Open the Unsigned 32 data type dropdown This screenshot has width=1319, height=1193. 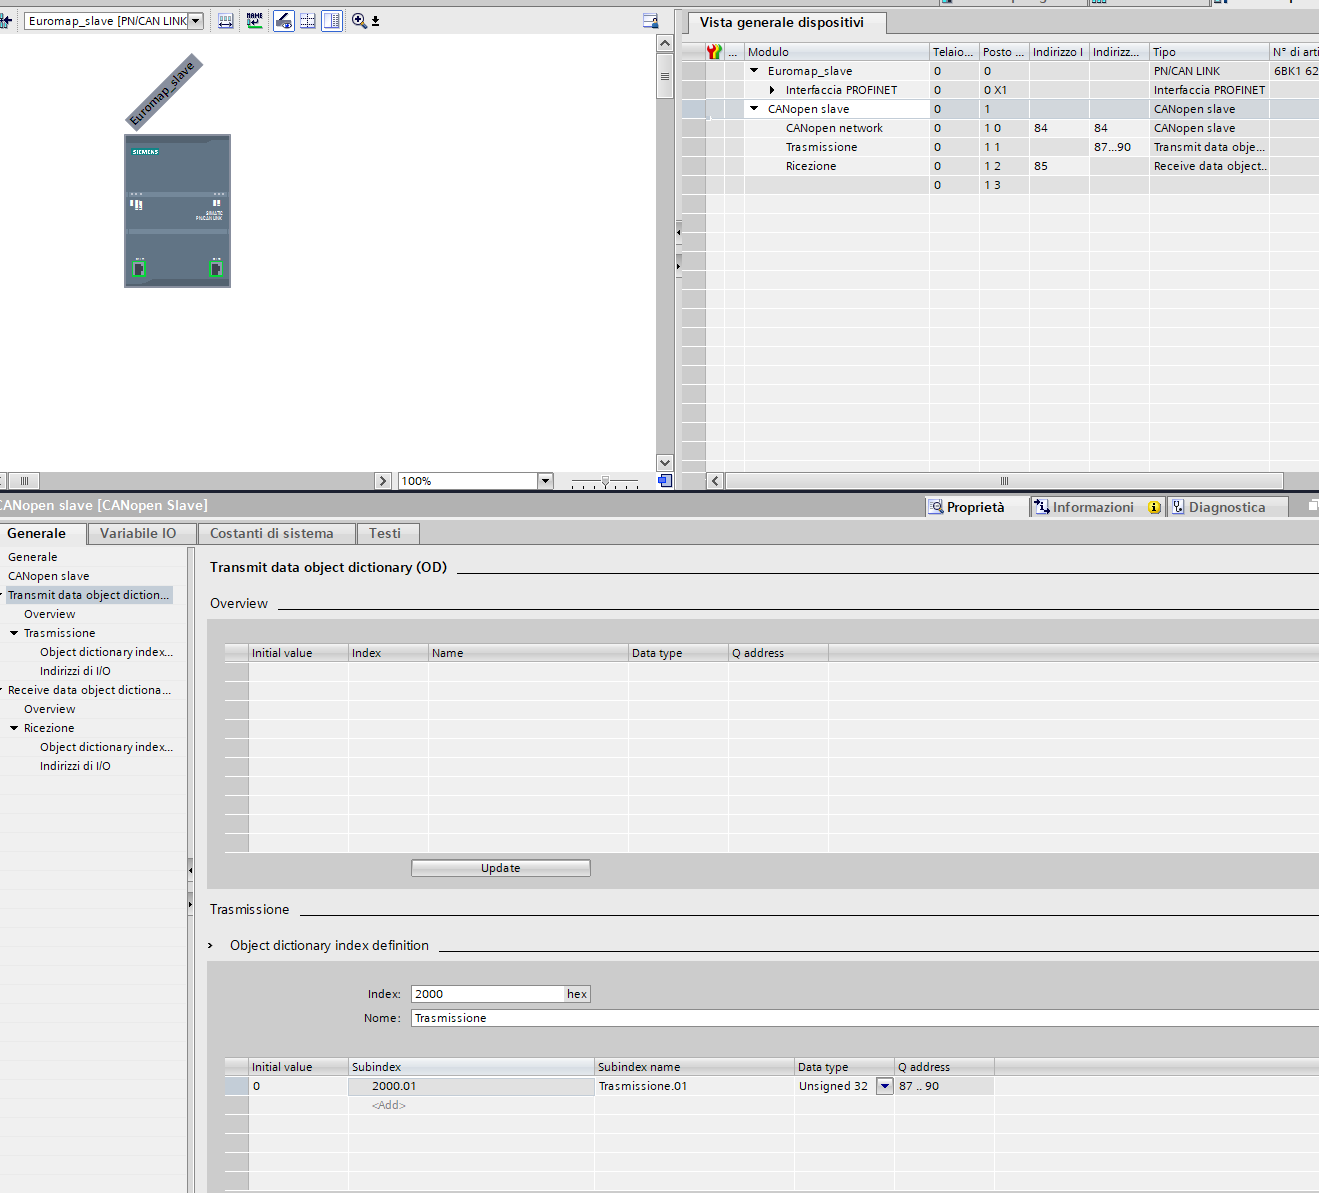884,1086
